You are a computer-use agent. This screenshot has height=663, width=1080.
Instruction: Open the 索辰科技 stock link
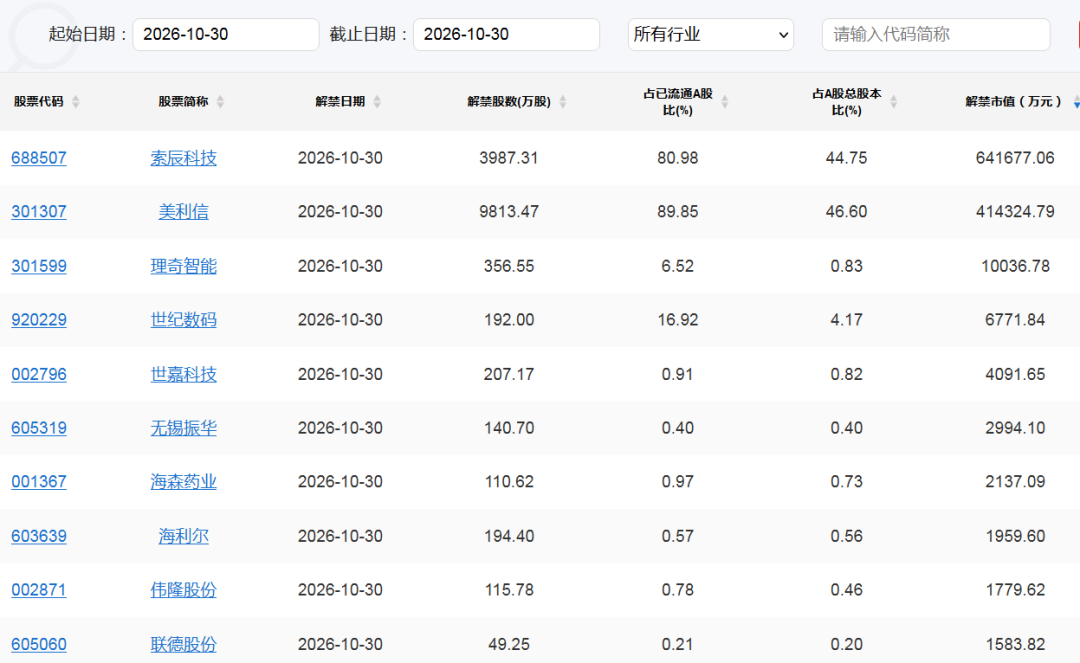(x=184, y=158)
